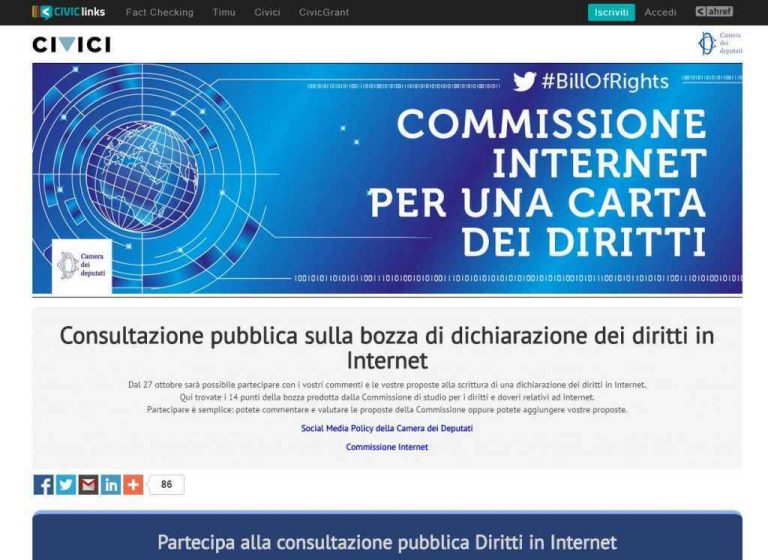Click the ahref logo in the navbar
The width and height of the screenshot is (768, 560).
[714, 11]
